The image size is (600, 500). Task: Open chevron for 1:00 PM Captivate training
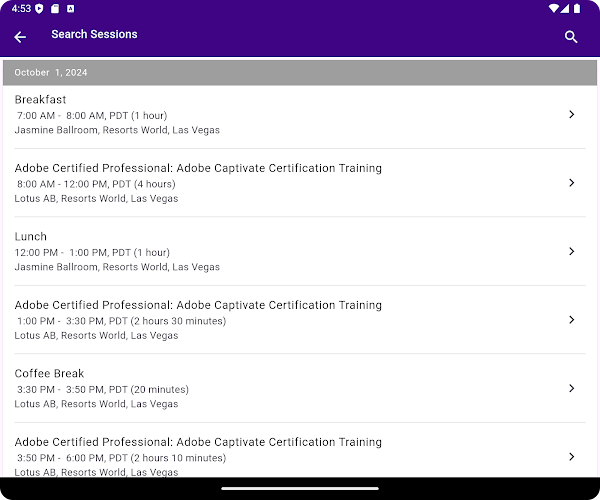[x=571, y=320]
